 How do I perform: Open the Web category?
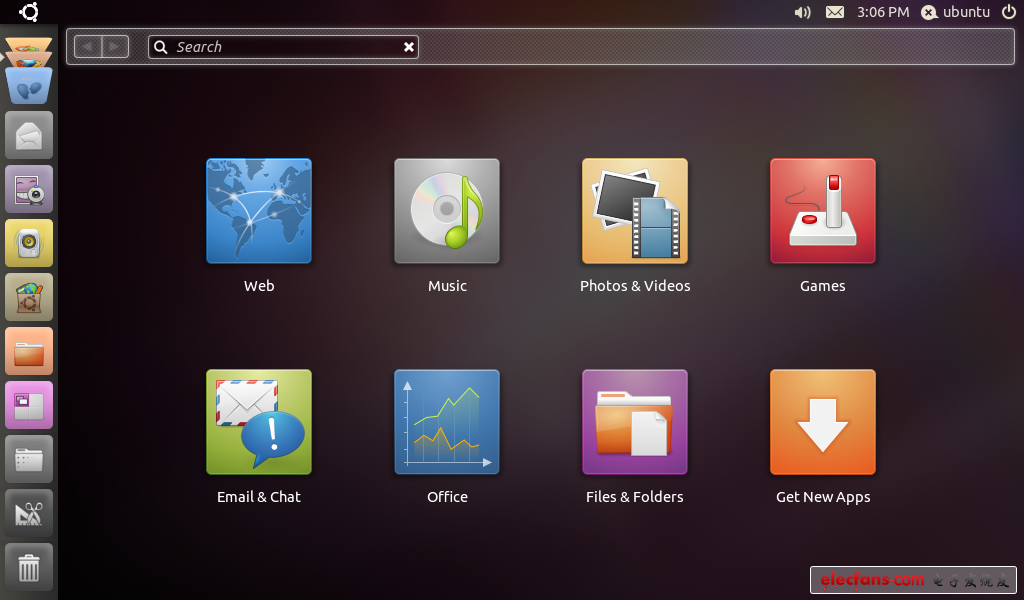[259, 211]
